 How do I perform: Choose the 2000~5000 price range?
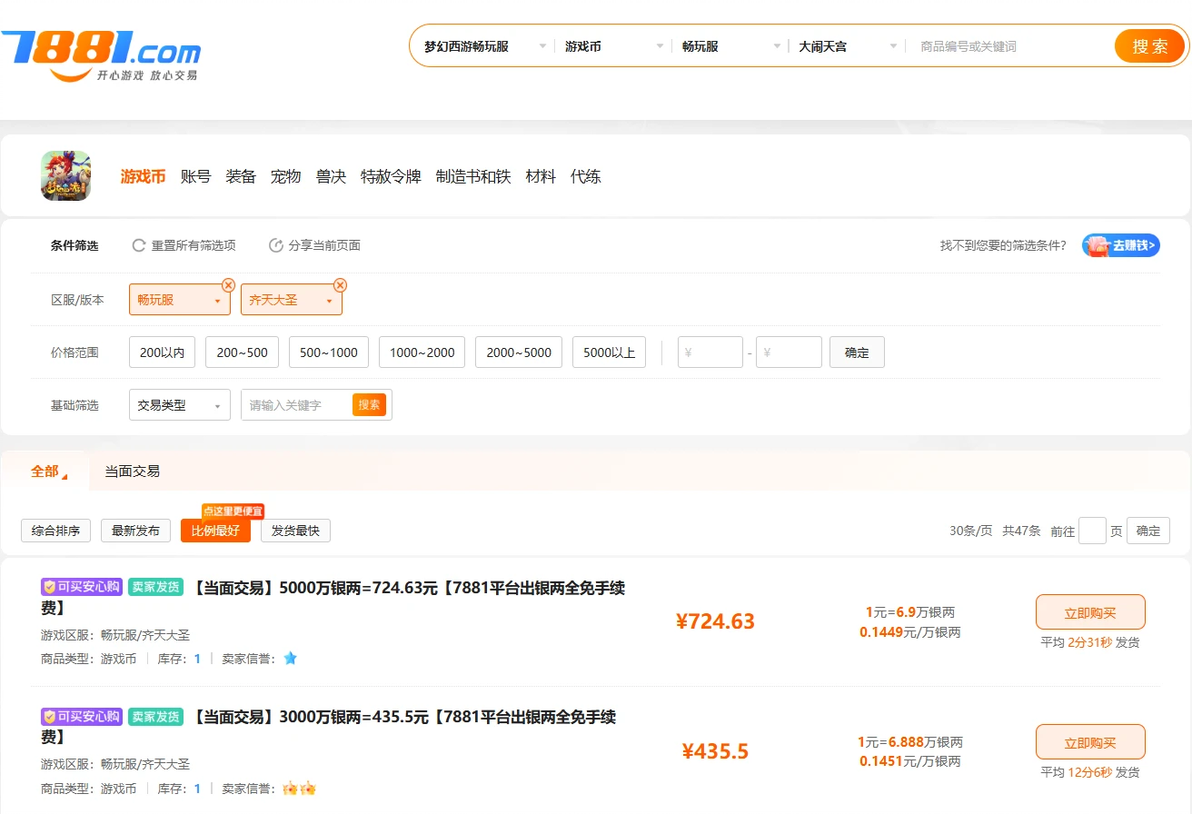518,352
